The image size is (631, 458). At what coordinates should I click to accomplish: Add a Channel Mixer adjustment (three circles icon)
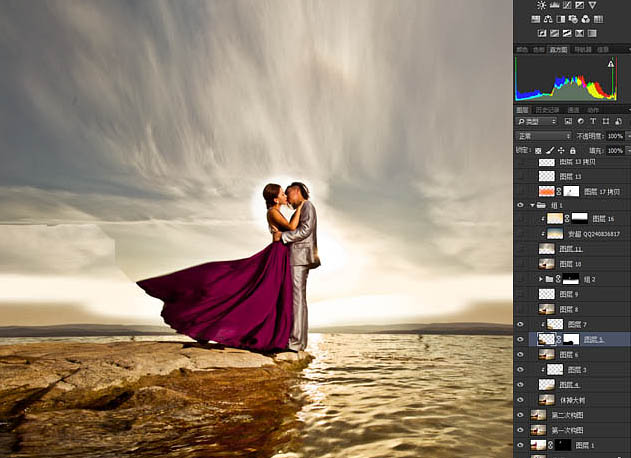coord(586,19)
